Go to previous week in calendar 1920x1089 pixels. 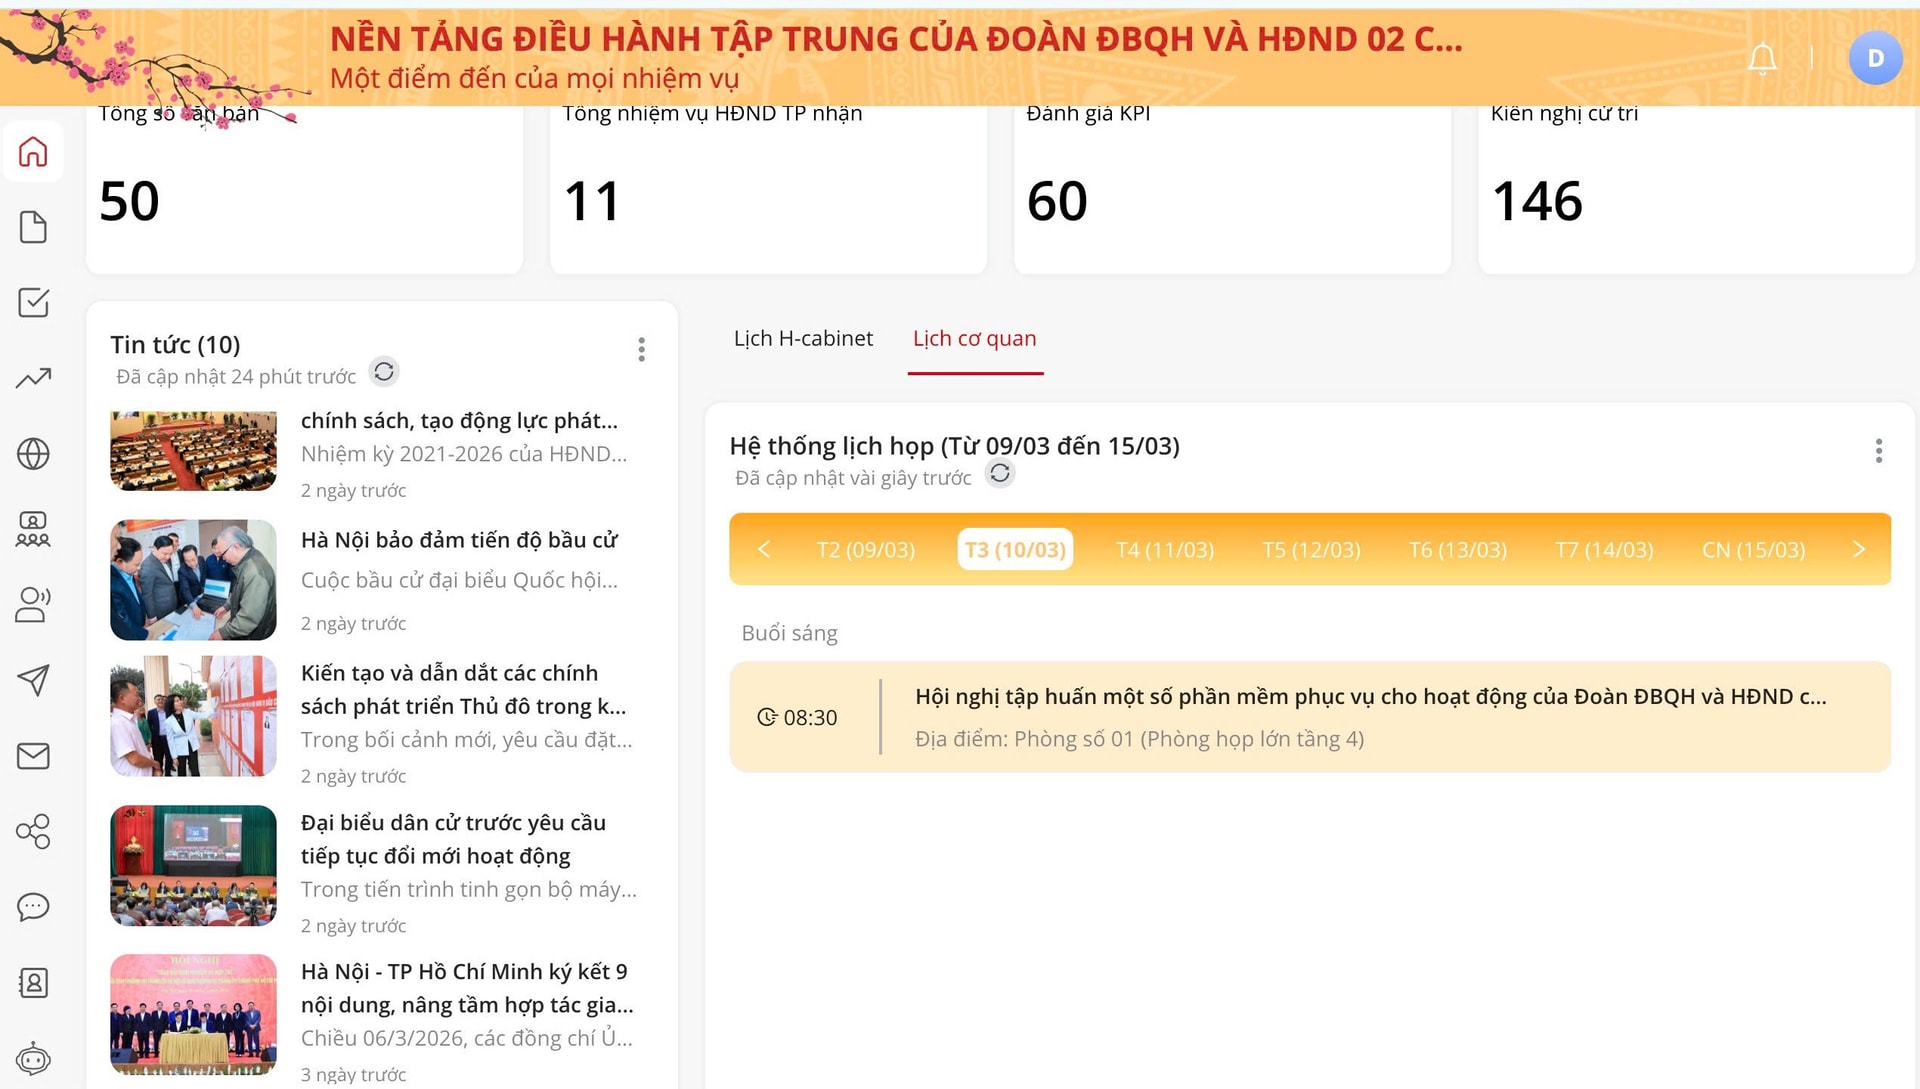(764, 549)
